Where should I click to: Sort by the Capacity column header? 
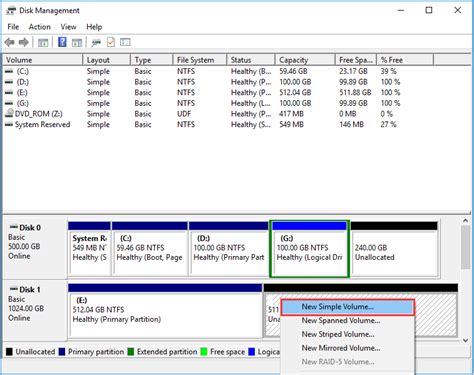pos(305,60)
